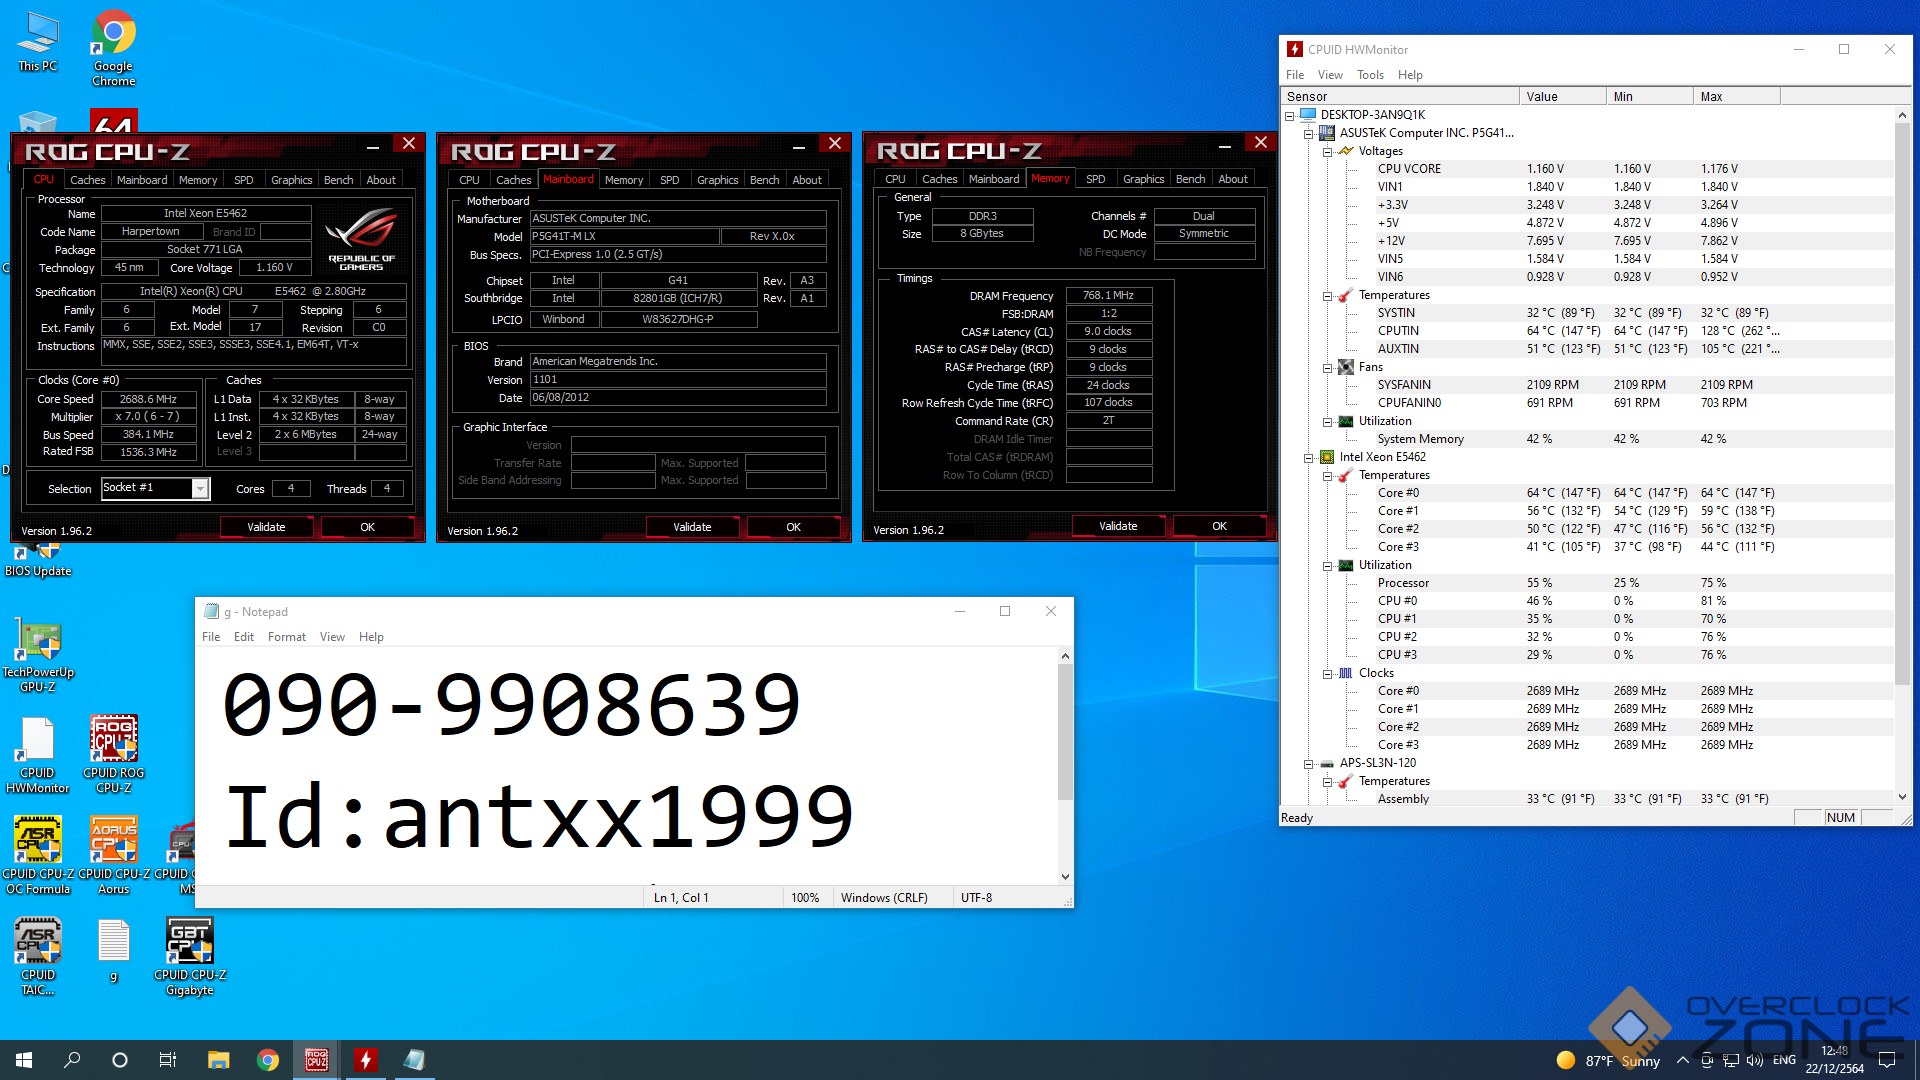Open the g text file on desktop
This screenshot has height=1080, width=1920.
pos(114,951)
